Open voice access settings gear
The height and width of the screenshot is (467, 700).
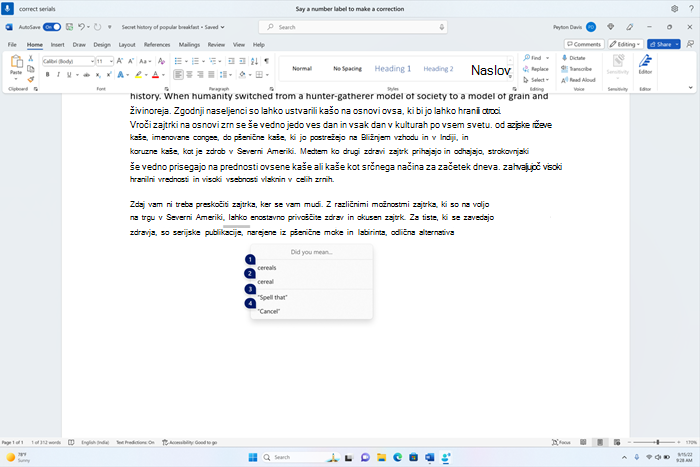[675, 8]
